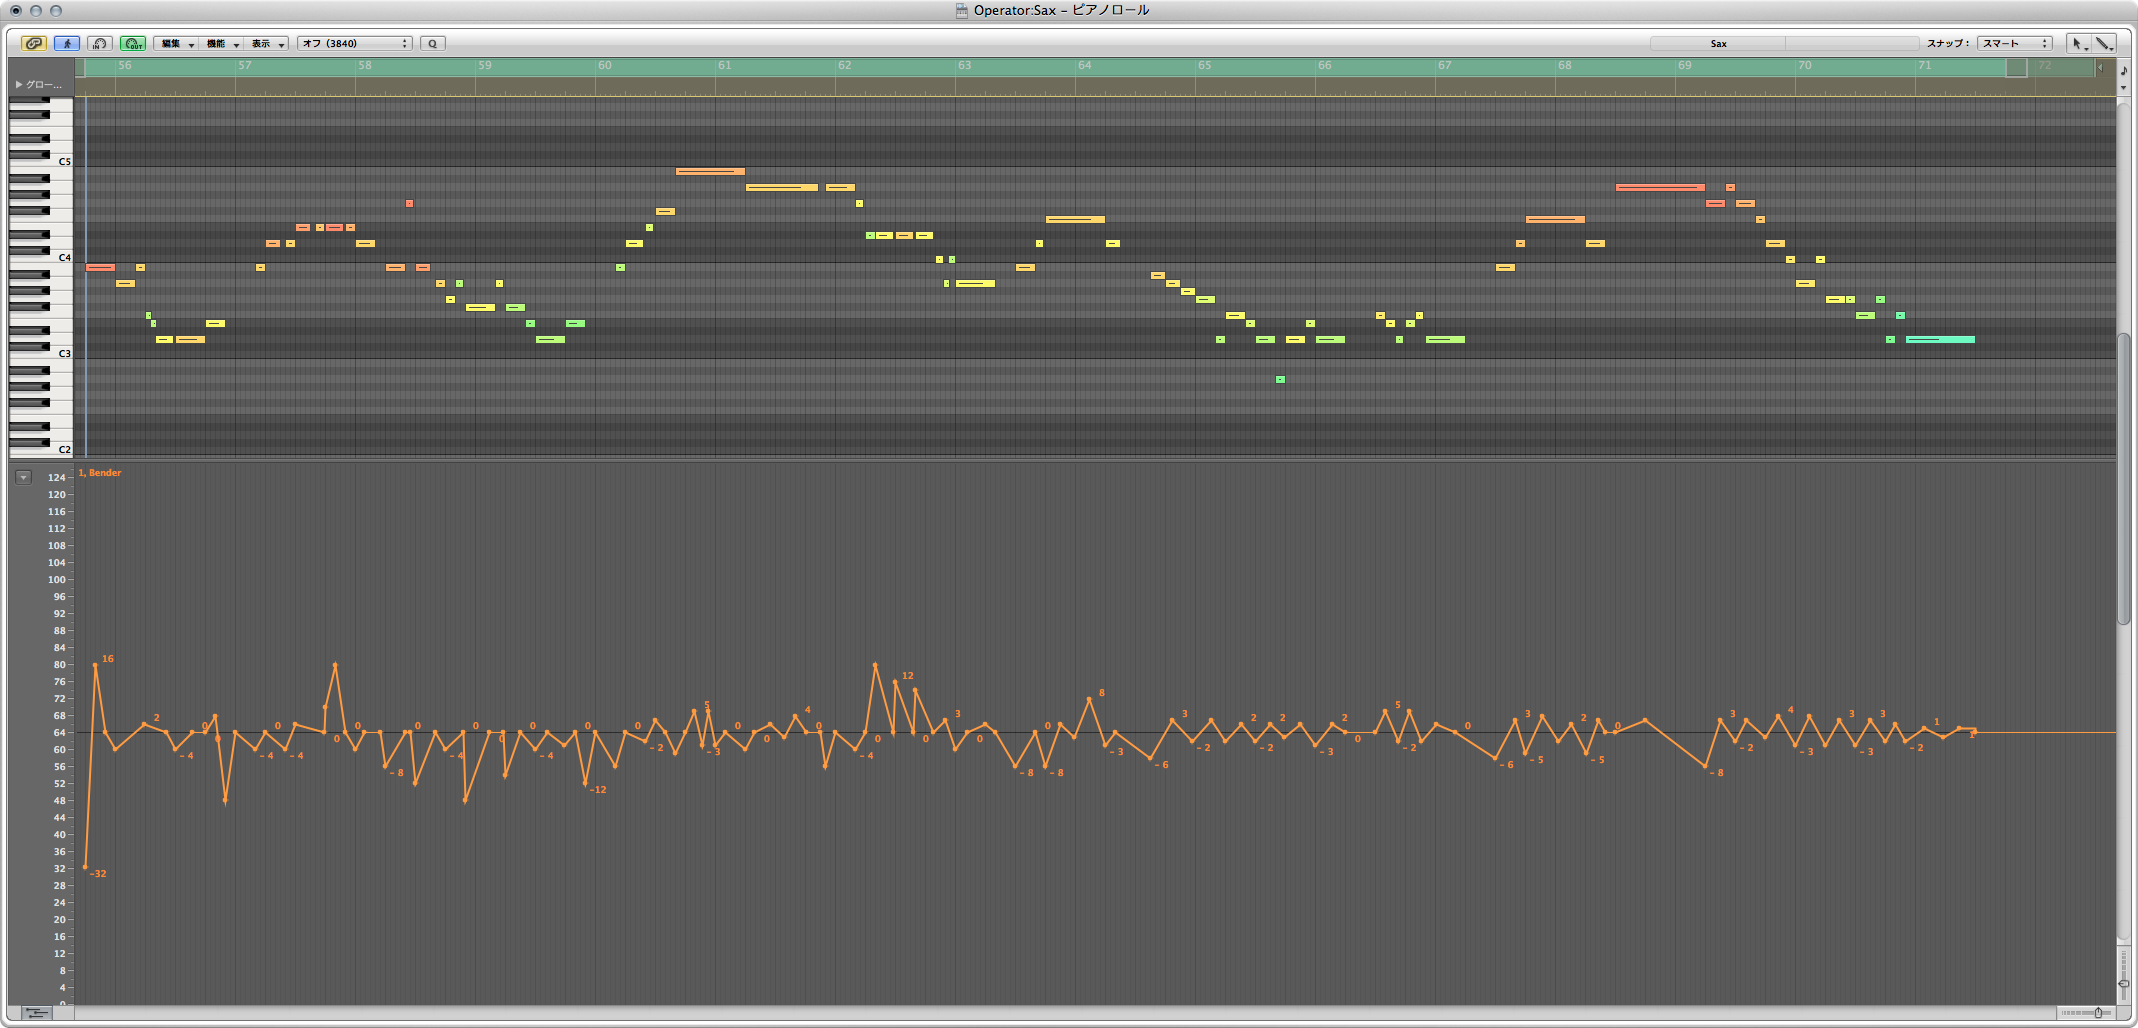Open the スマート snap mode dropdown

(2014, 43)
